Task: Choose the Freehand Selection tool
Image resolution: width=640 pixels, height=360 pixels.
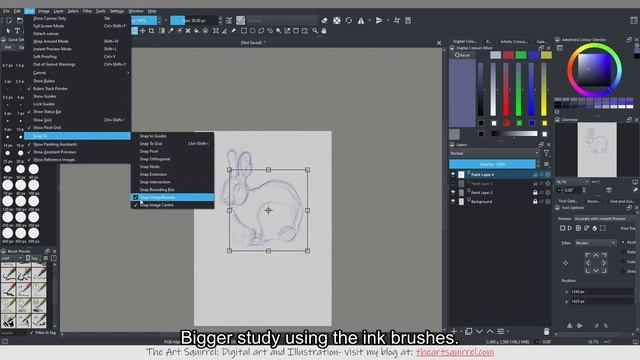Action: point(270,31)
